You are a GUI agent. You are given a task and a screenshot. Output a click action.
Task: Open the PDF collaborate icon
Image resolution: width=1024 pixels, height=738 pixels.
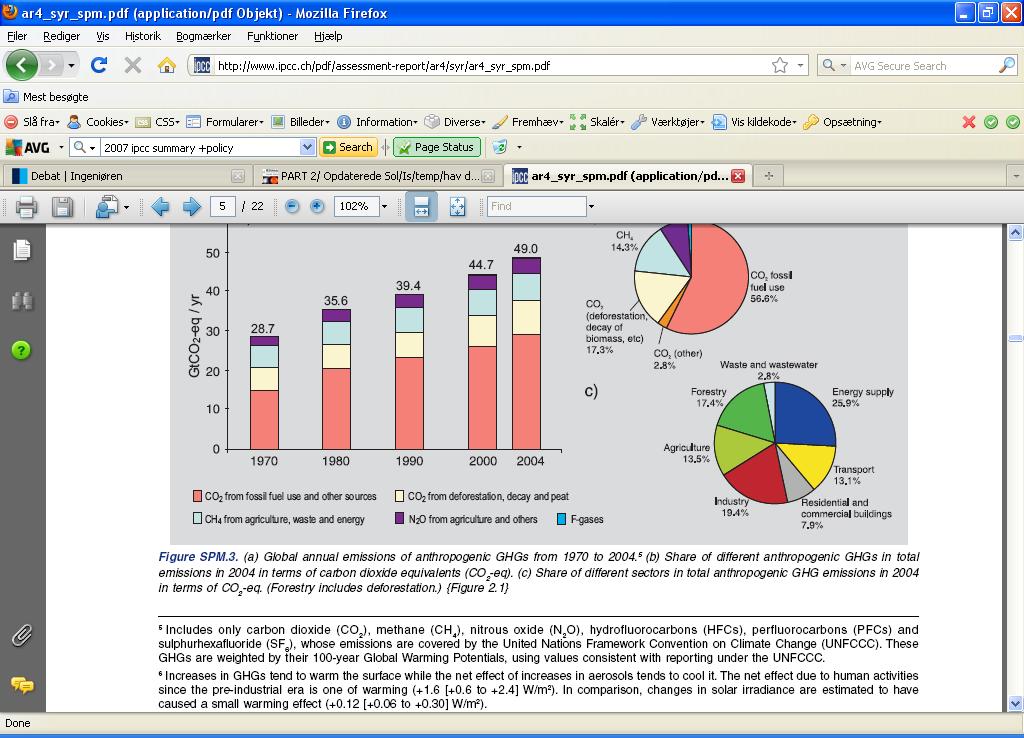[107, 207]
